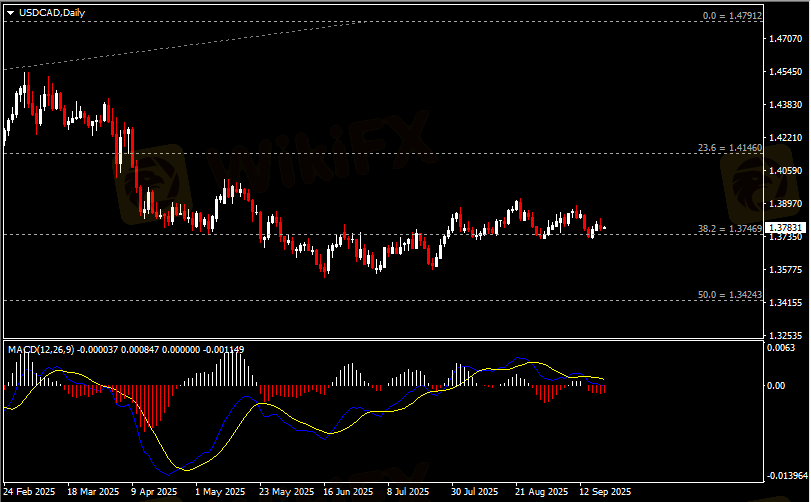Click price scale value 1.40590

(786, 171)
